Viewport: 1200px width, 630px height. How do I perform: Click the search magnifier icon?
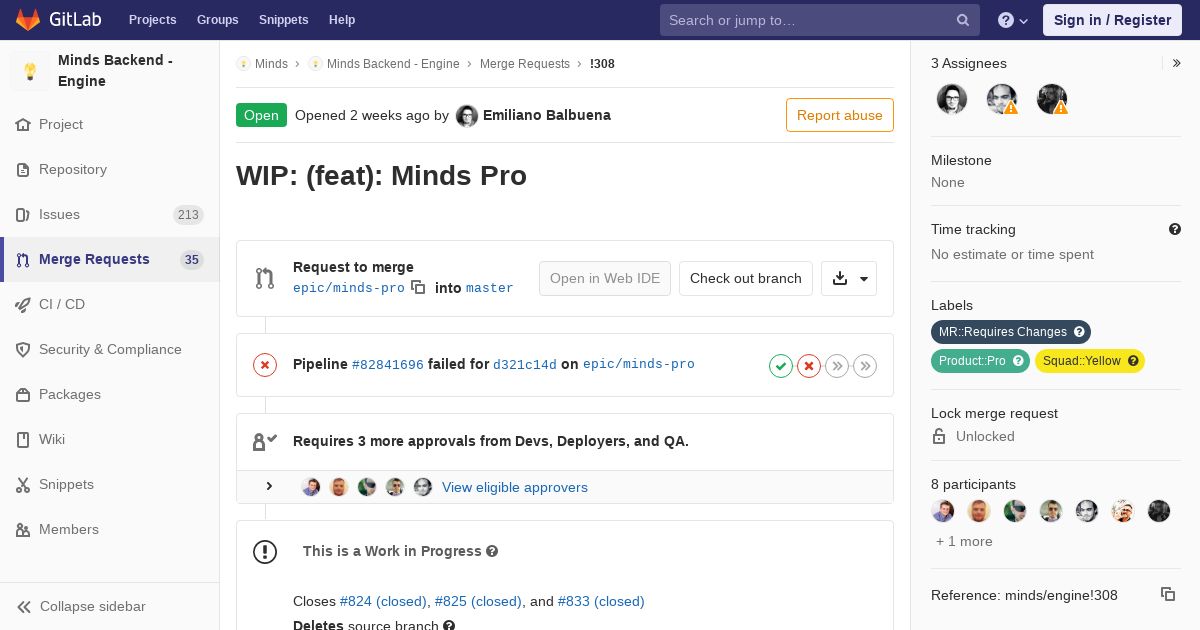pos(963,20)
